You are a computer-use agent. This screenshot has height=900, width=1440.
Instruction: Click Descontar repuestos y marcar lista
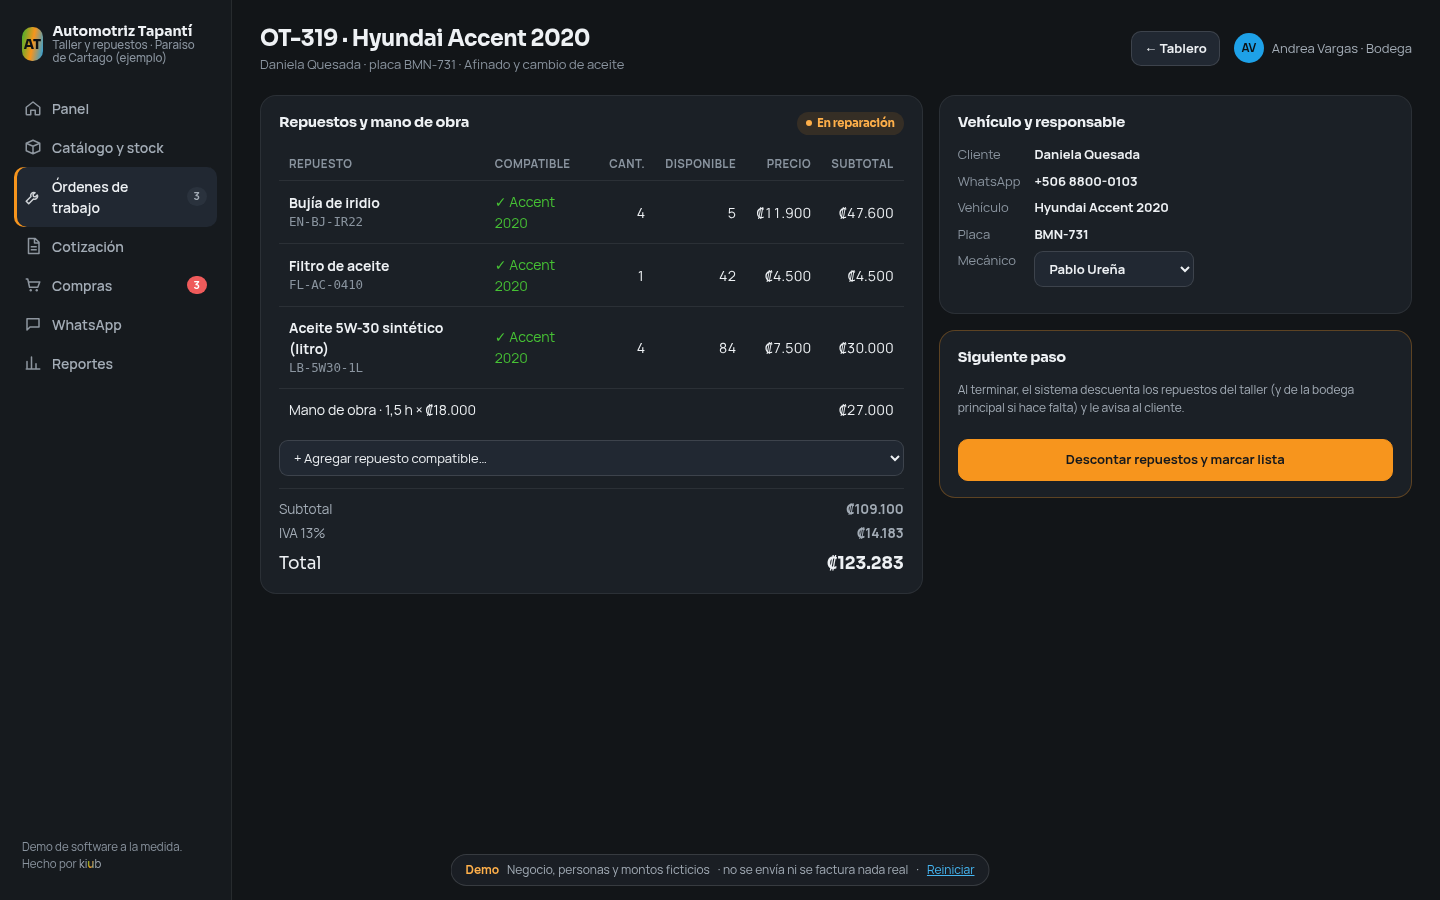pyautogui.click(x=1175, y=460)
